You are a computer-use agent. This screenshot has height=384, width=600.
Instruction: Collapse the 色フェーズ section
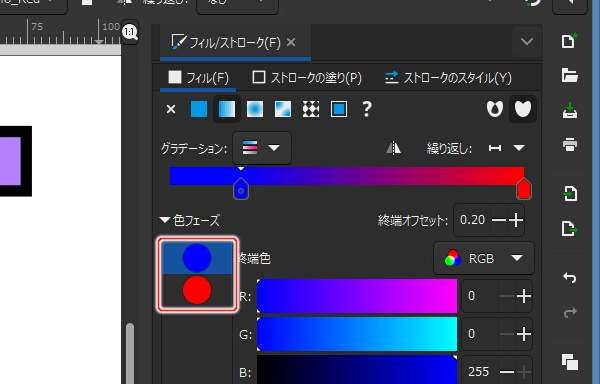tap(165, 220)
